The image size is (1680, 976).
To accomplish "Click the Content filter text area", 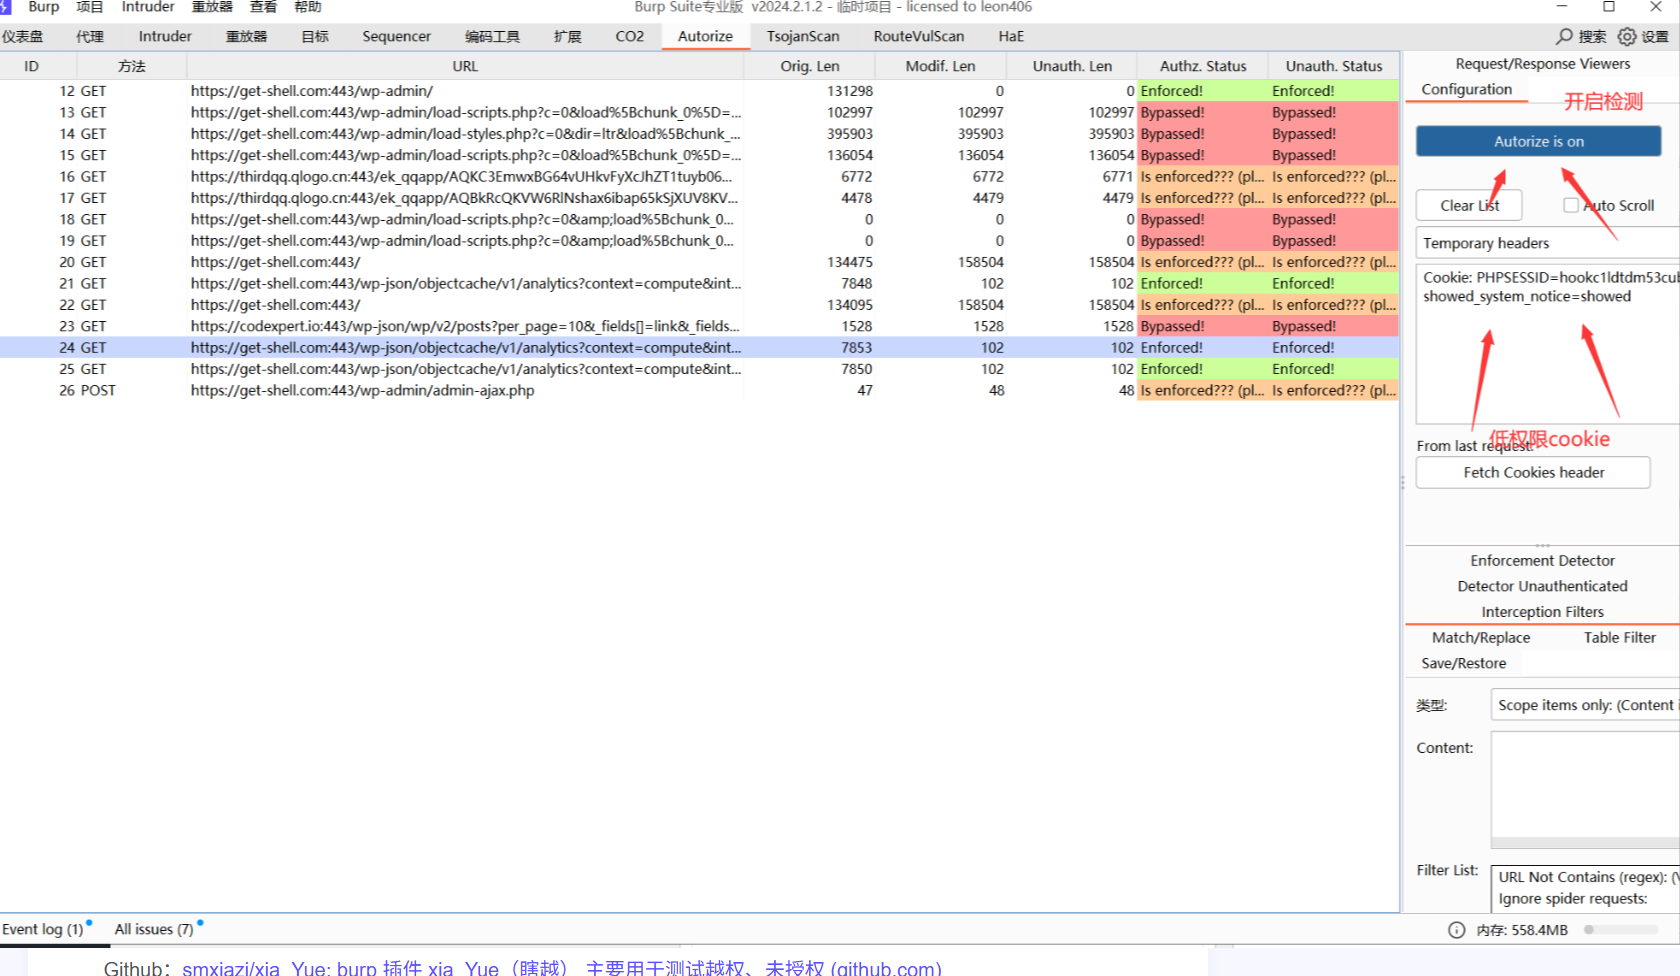I will tap(1584, 784).
